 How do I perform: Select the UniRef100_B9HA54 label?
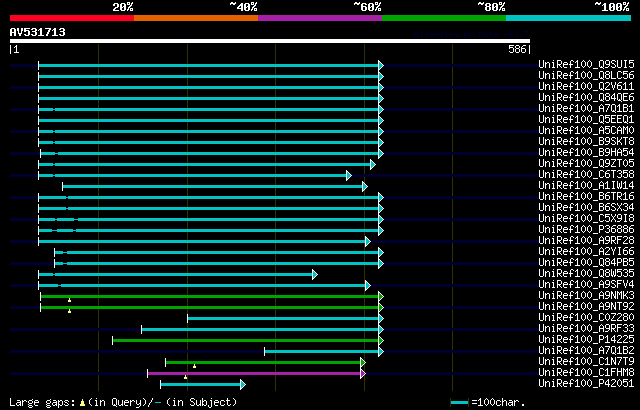[x=586, y=153]
